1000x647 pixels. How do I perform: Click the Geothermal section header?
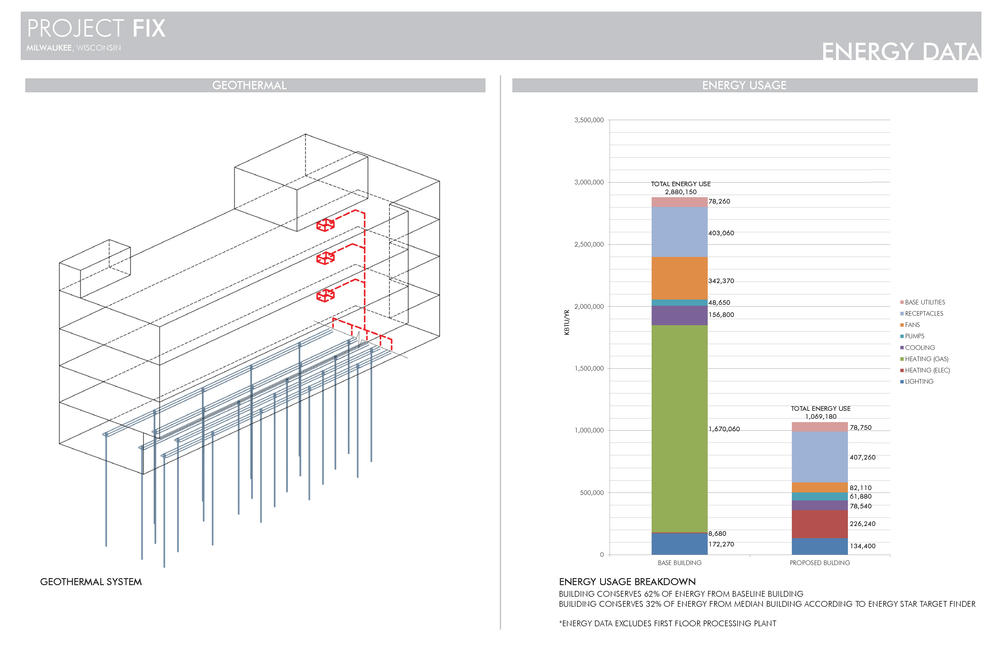click(x=249, y=86)
